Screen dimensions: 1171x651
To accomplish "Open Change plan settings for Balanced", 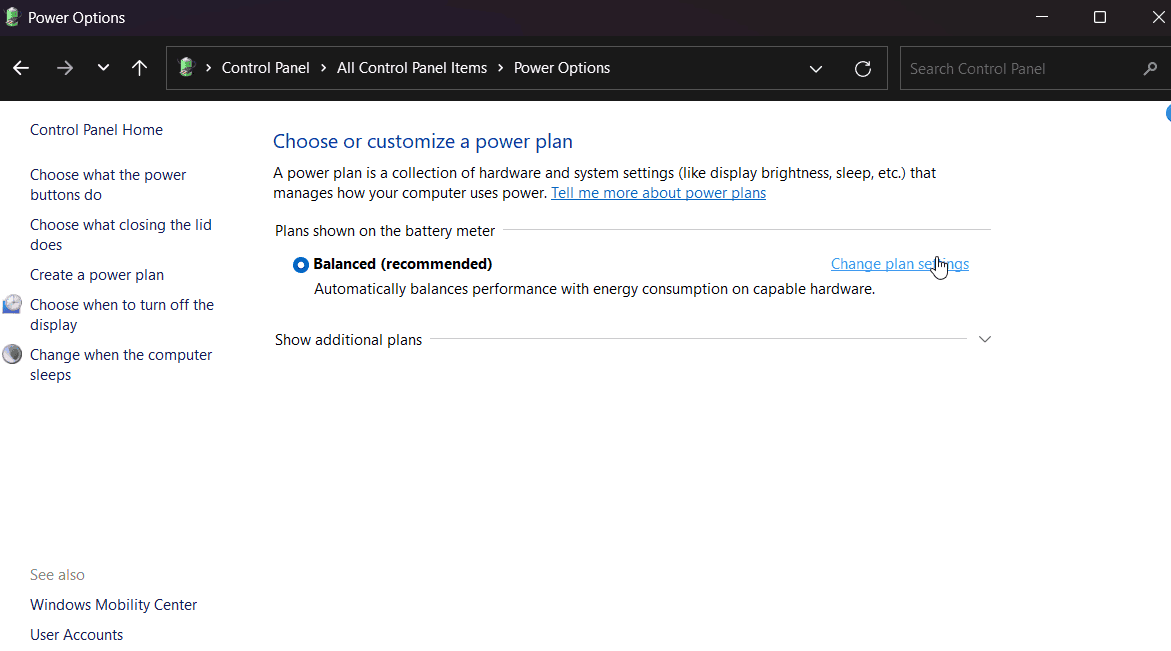I will coord(900,264).
